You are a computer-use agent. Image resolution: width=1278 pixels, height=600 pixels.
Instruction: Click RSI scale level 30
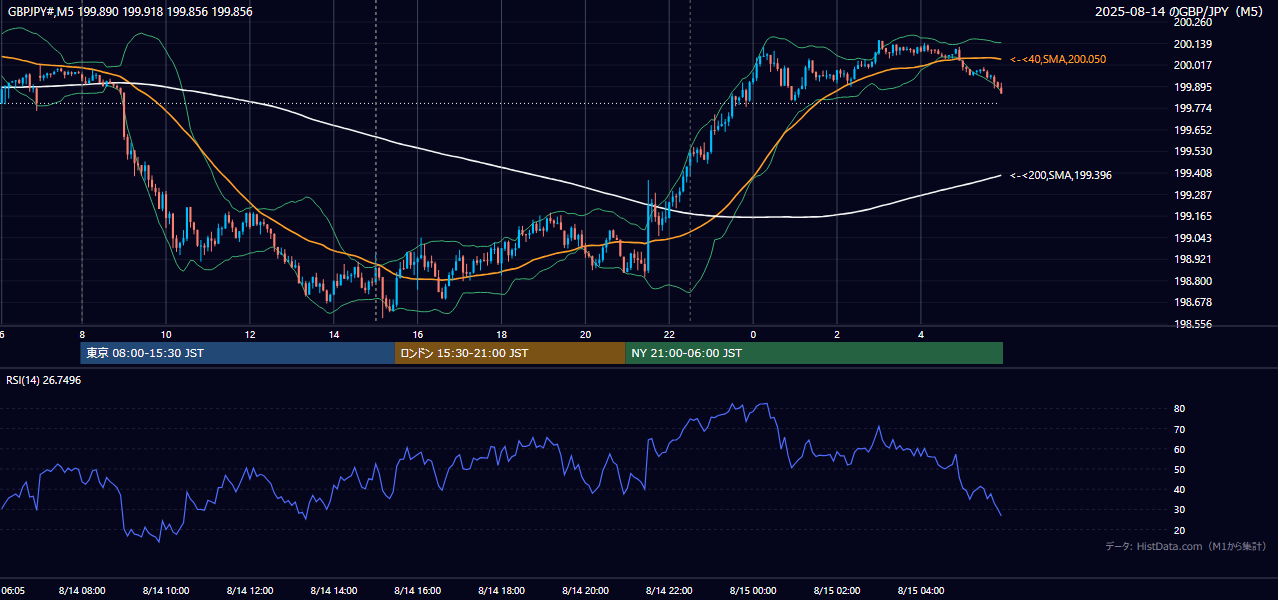(x=1179, y=509)
